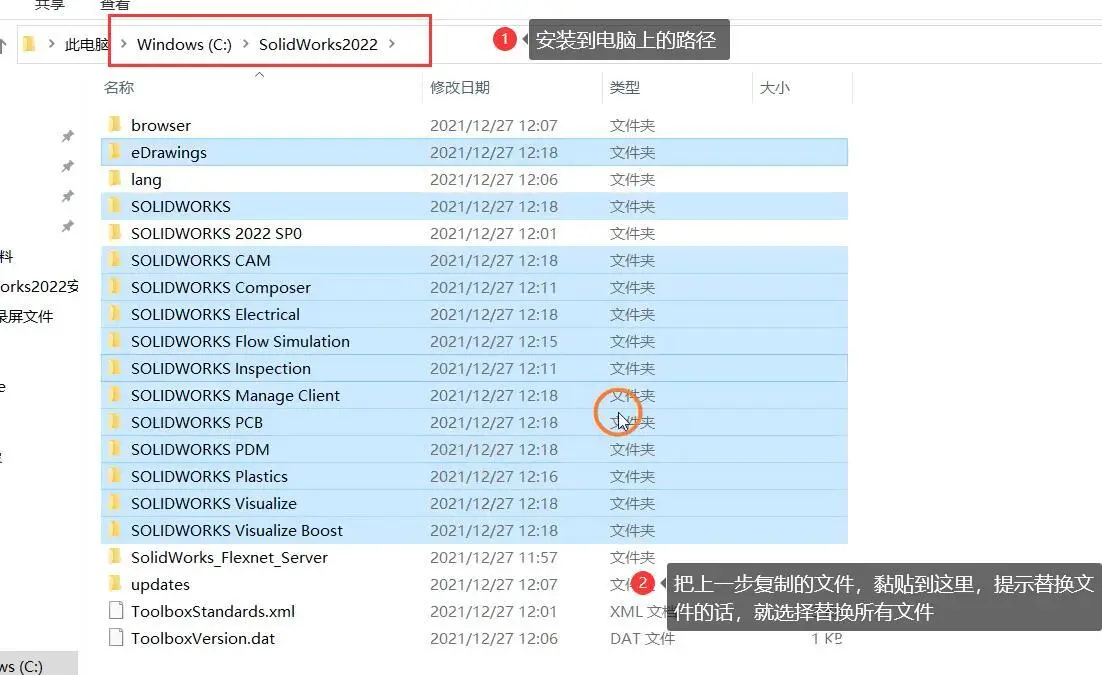Navigate to Windows (C:) breadcrumb
Image resolution: width=1102 pixels, height=675 pixels.
tap(184, 44)
